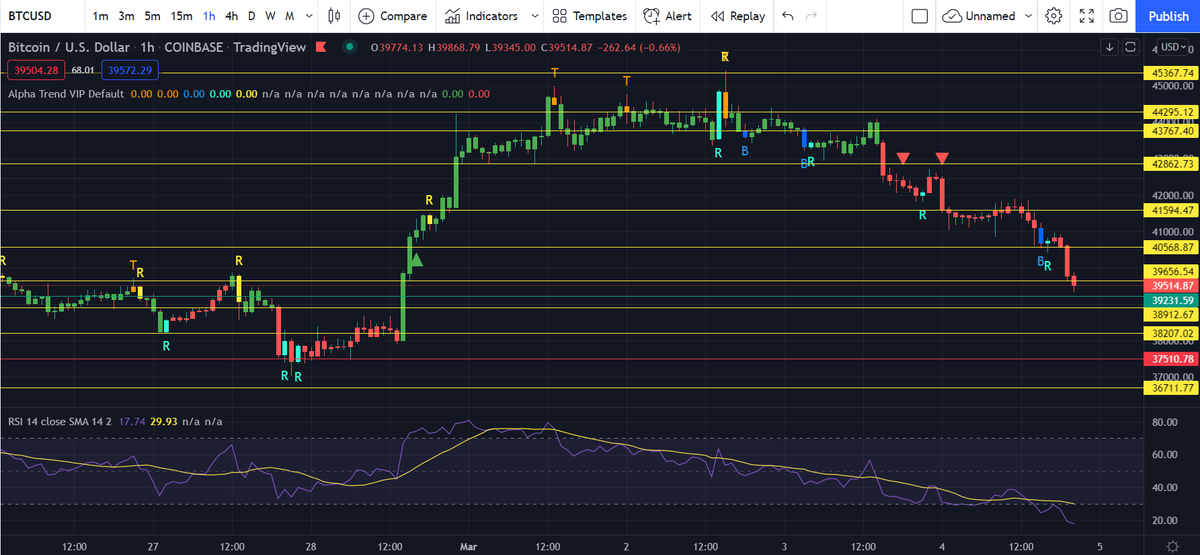Open the candlestick chart style menu
This screenshot has height=555, width=1200.
[334, 16]
